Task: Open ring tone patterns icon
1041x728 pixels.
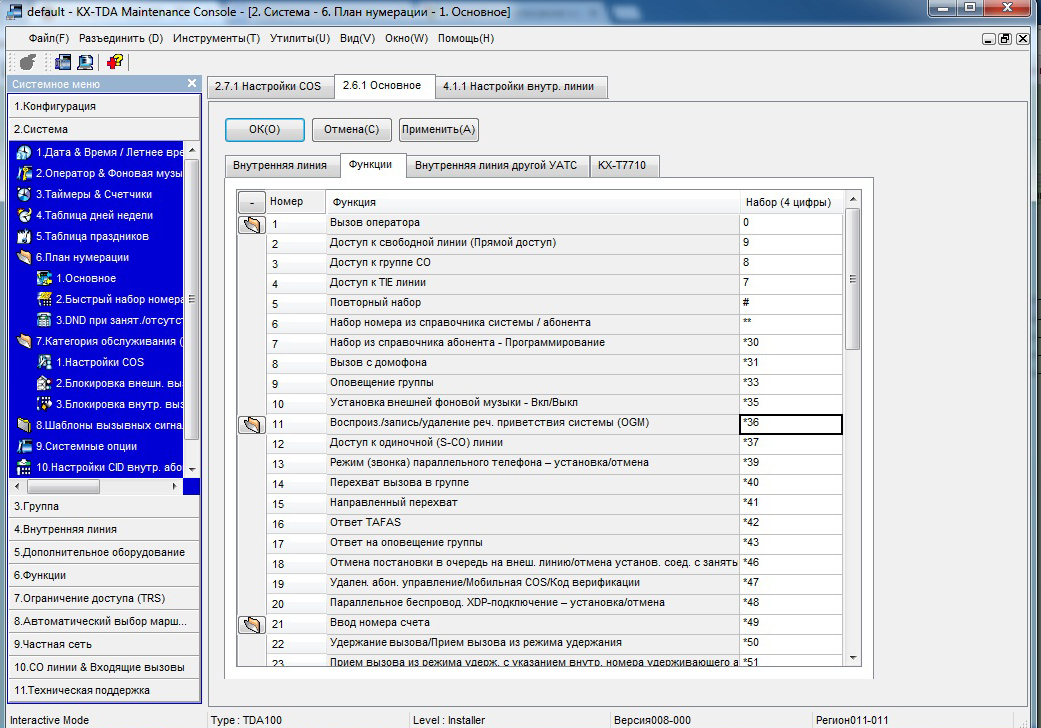Action: click(x=24, y=425)
